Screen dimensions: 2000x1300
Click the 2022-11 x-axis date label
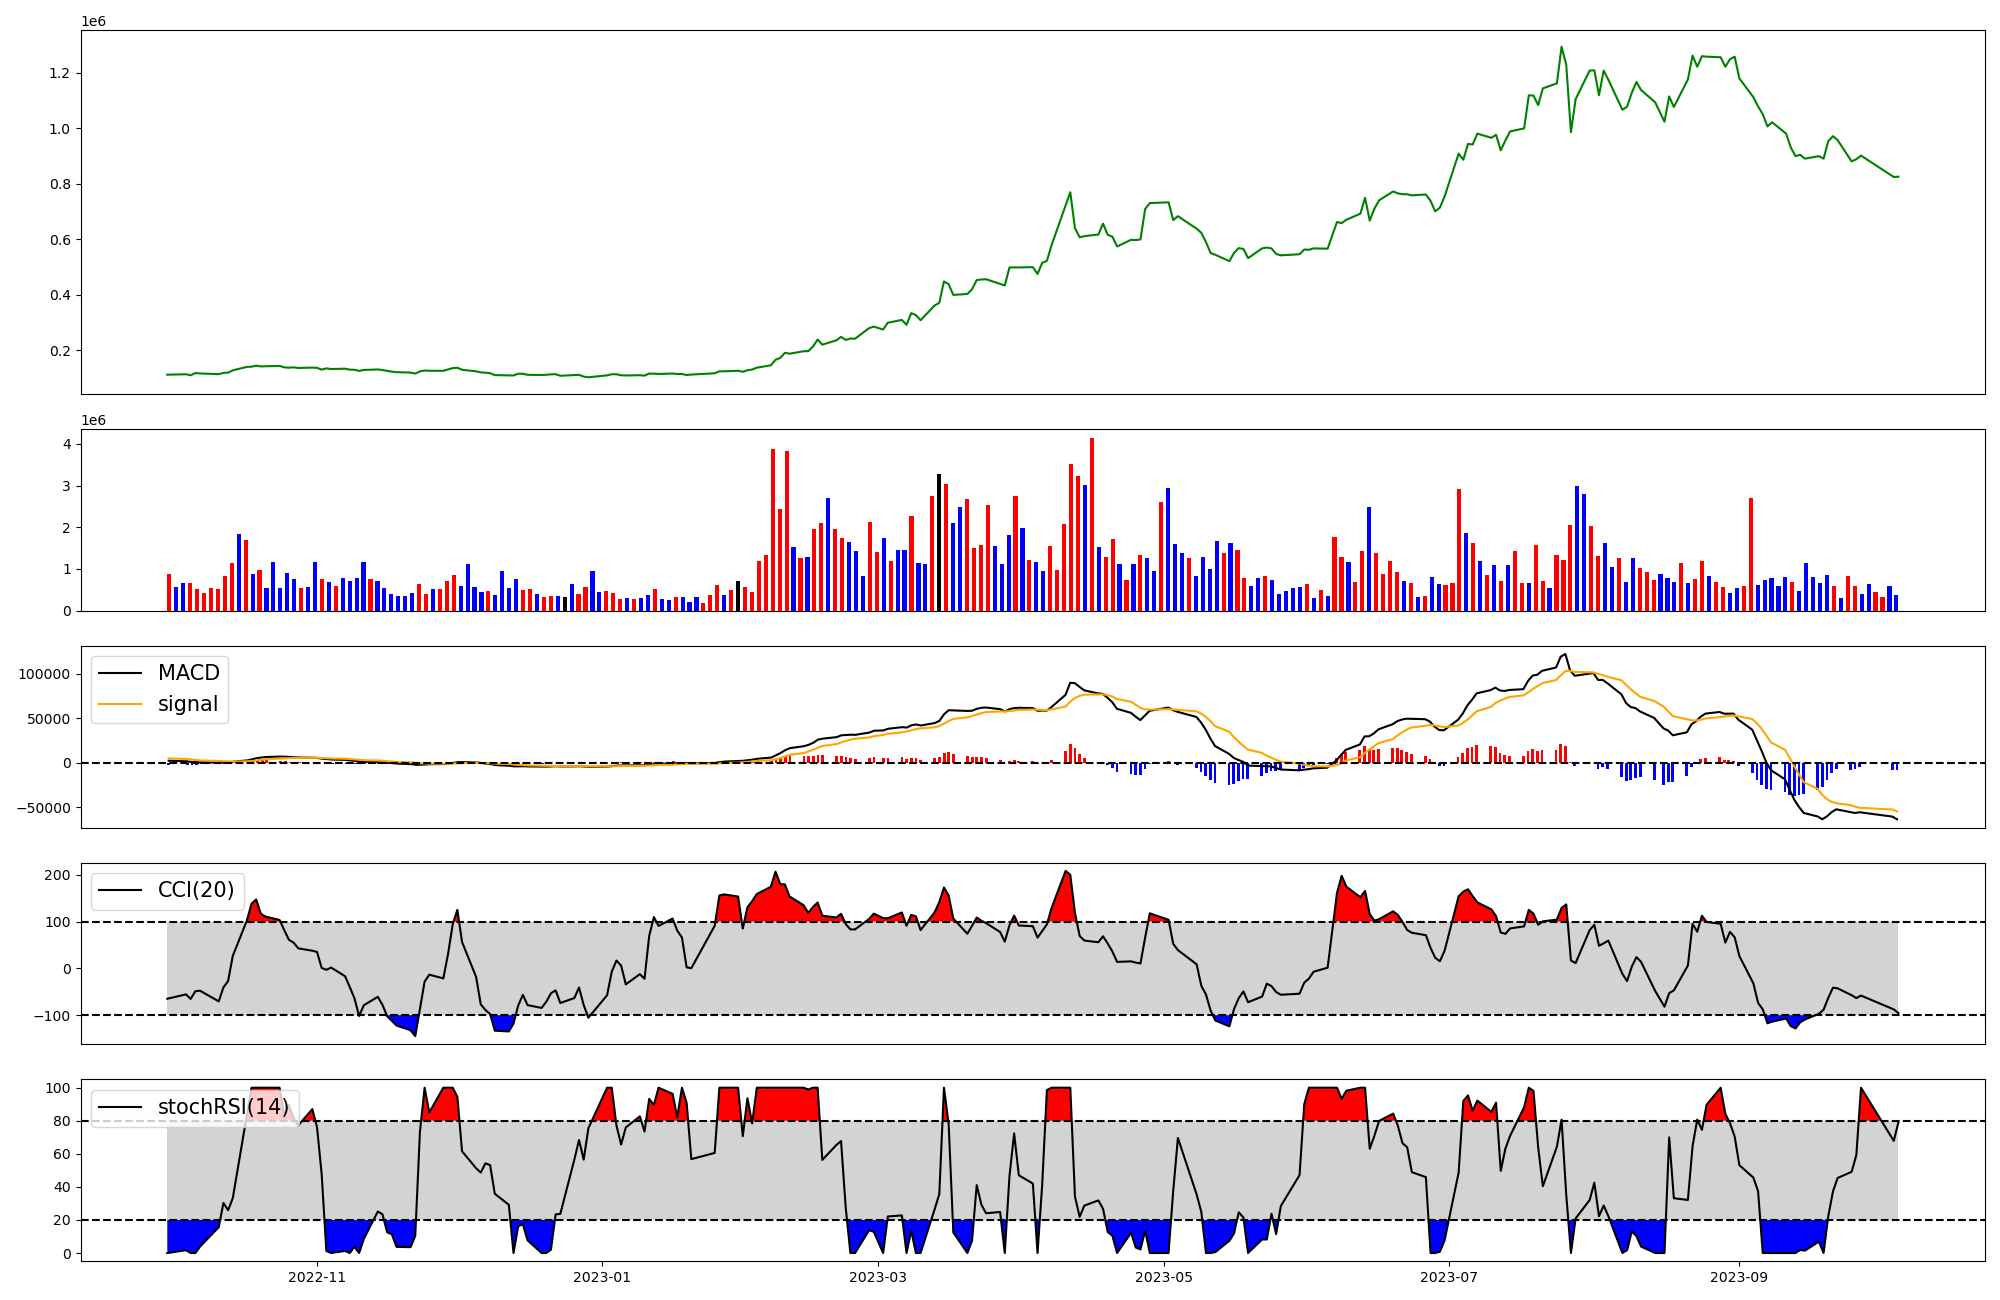coord(317,1277)
